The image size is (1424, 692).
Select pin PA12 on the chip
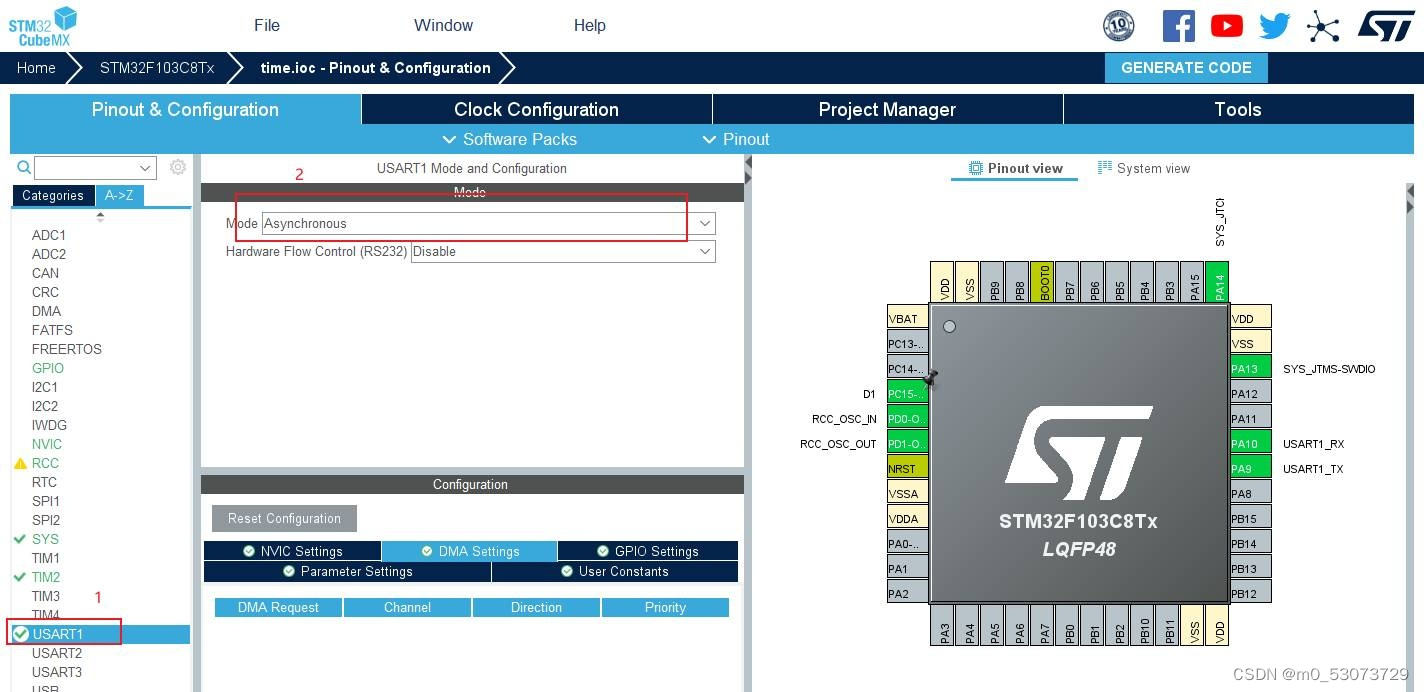coord(1250,393)
